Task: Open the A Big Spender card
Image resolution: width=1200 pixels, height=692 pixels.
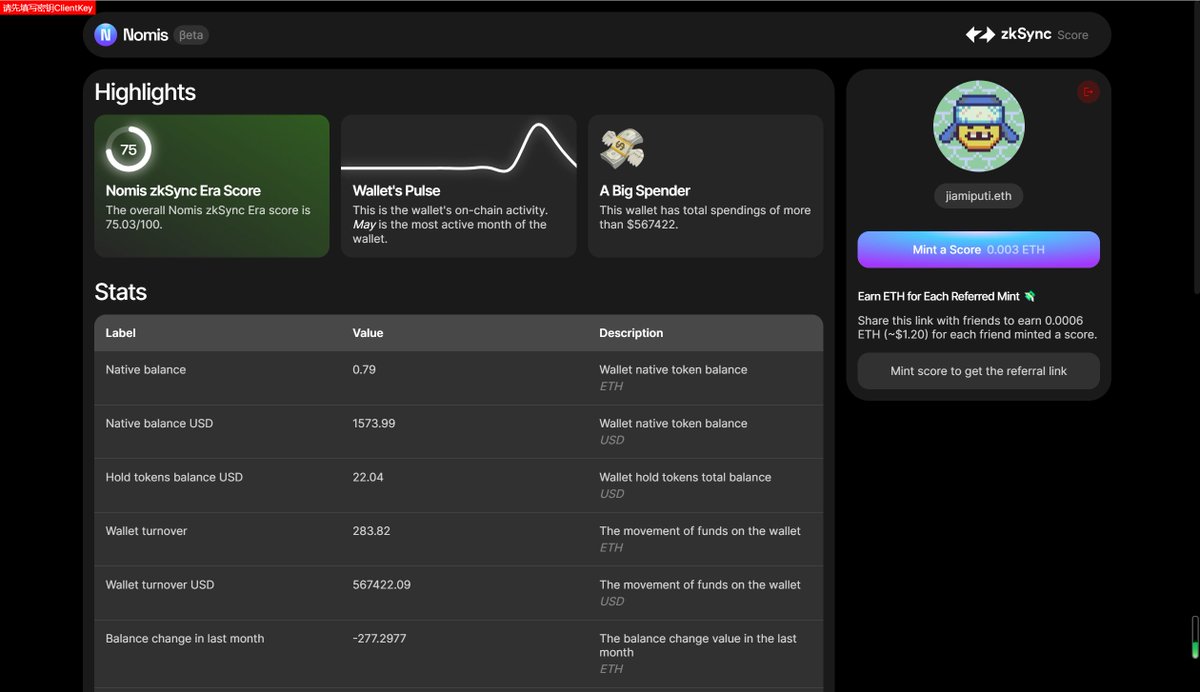Action: [x=706, y=186]
